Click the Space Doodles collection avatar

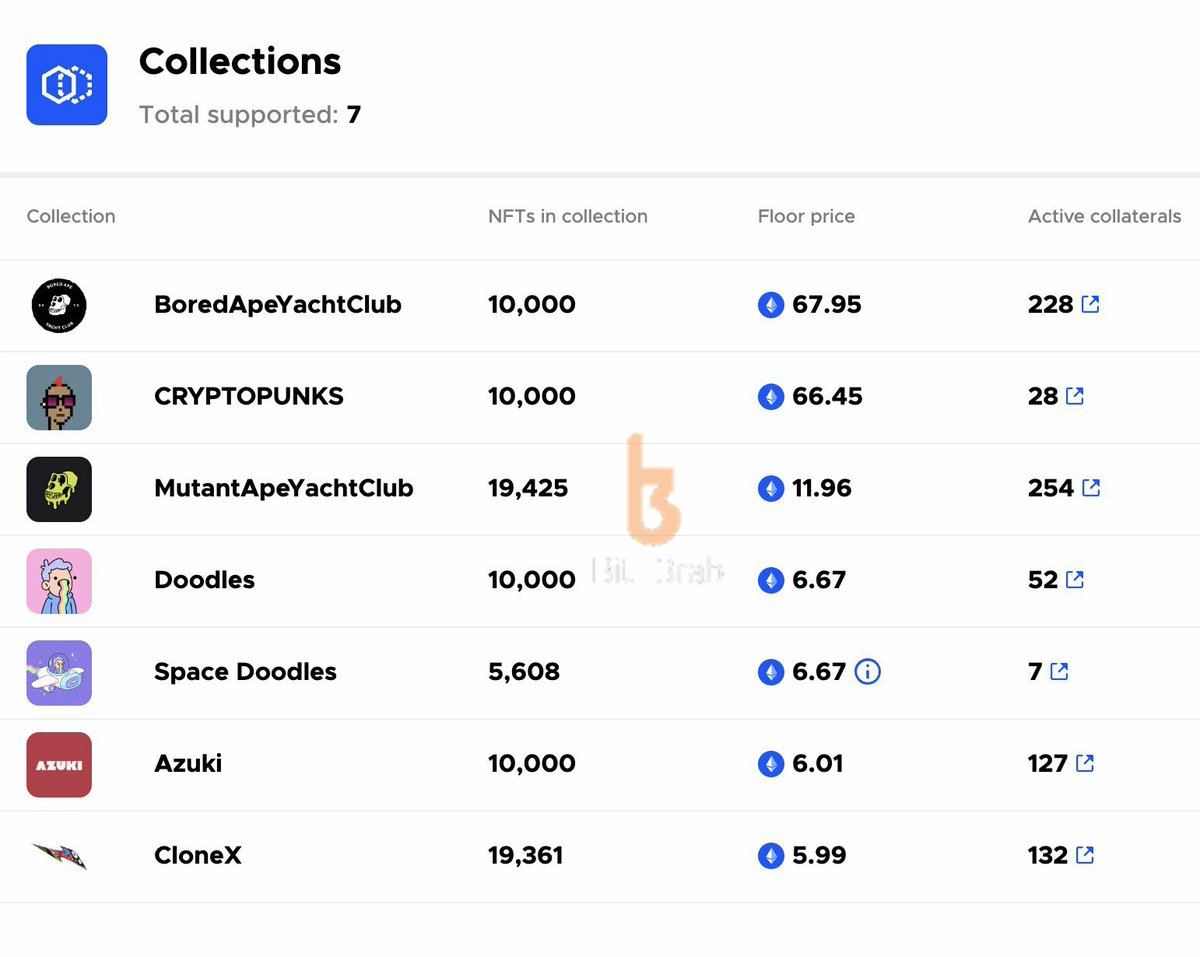coord(59,673)
